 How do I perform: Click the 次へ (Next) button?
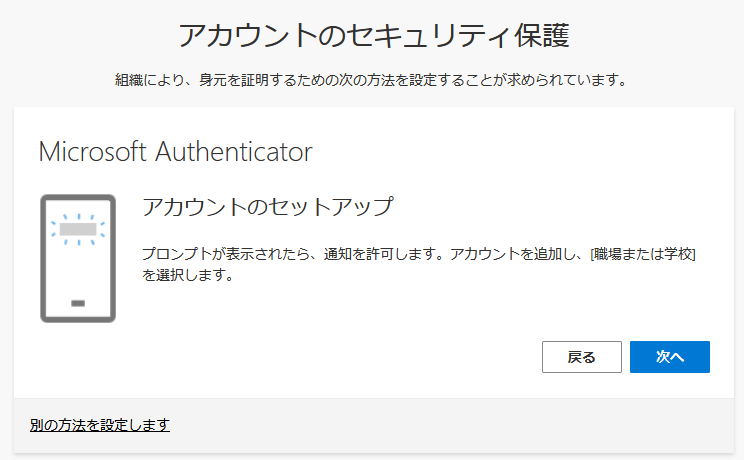point(669,357)
